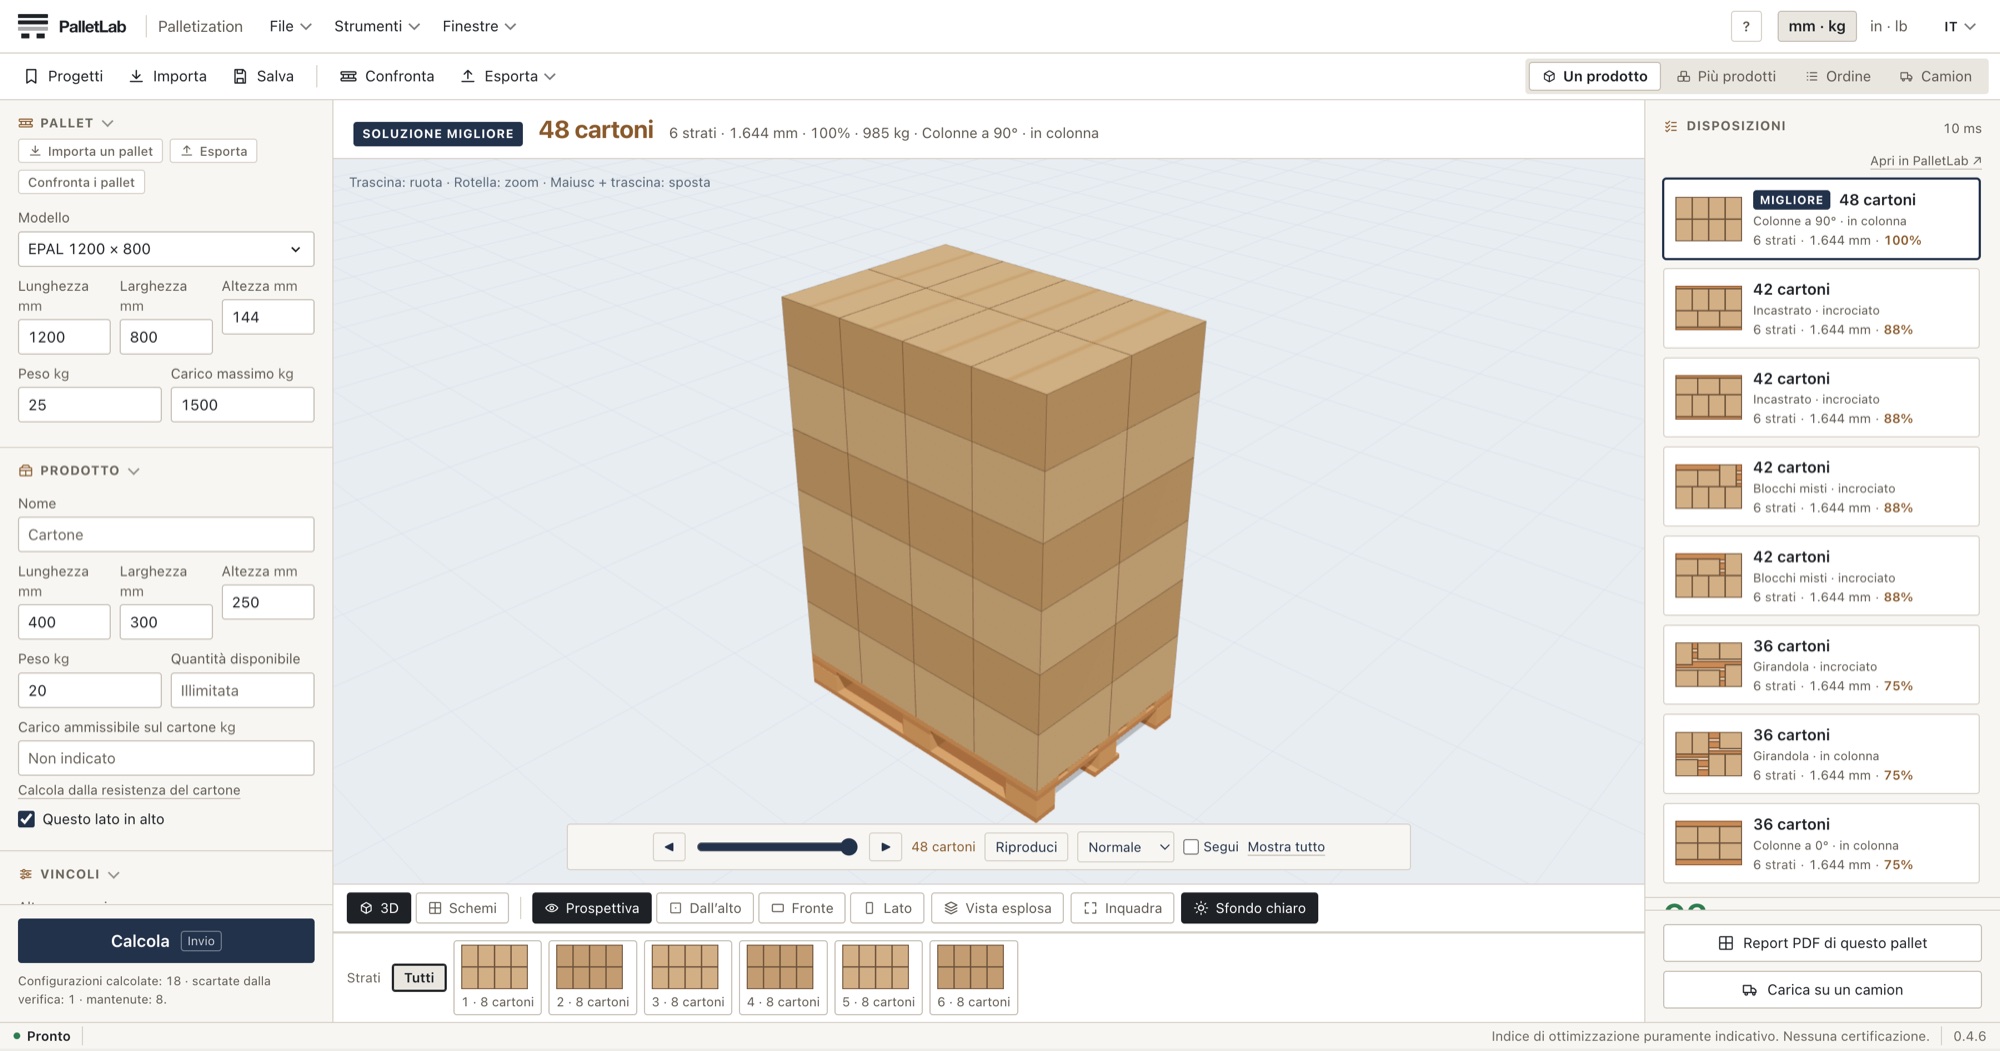Open the IT language dropdown

pos(1959,27)
